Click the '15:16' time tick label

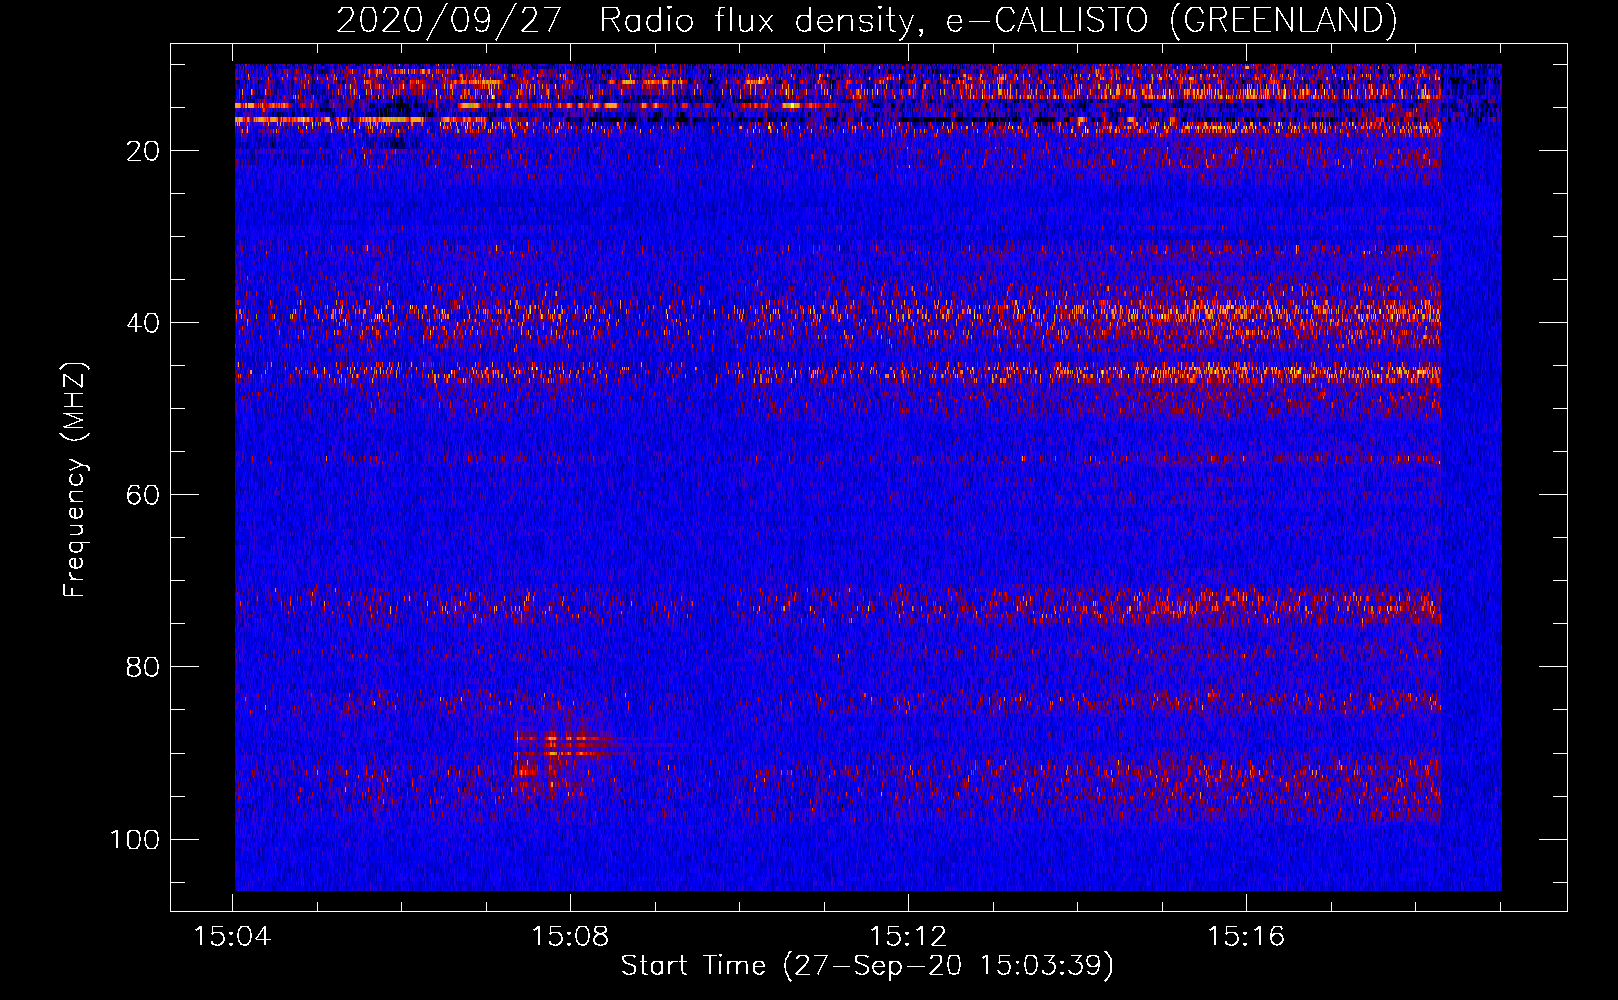pos(1246,937)
